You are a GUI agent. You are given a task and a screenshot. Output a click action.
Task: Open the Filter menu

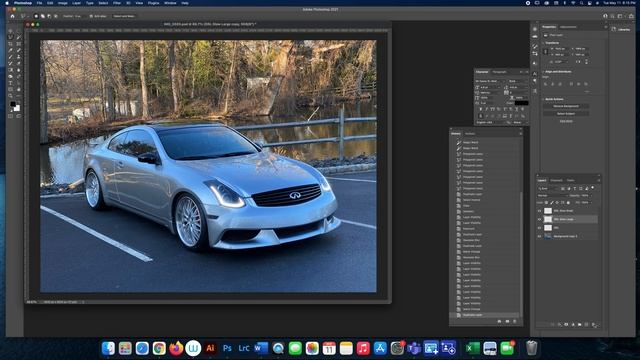click(x=117, y=3)
